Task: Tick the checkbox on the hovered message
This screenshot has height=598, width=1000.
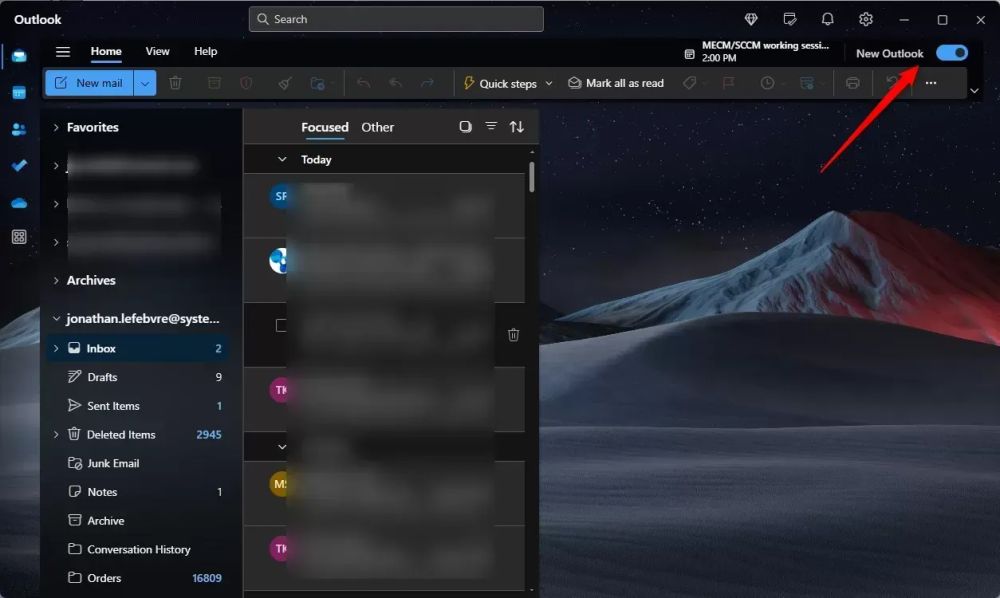Action: [x=281, y=325]
